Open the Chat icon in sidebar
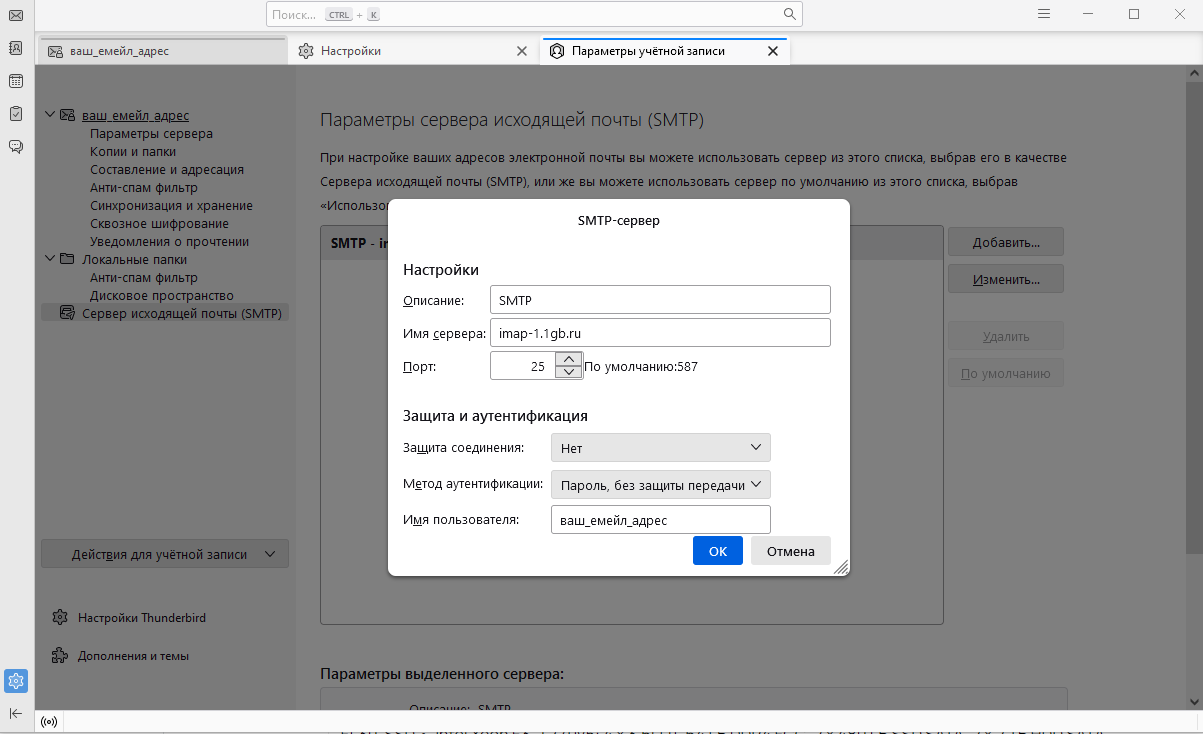The image size is (1203, 734). tap(16, 147)
